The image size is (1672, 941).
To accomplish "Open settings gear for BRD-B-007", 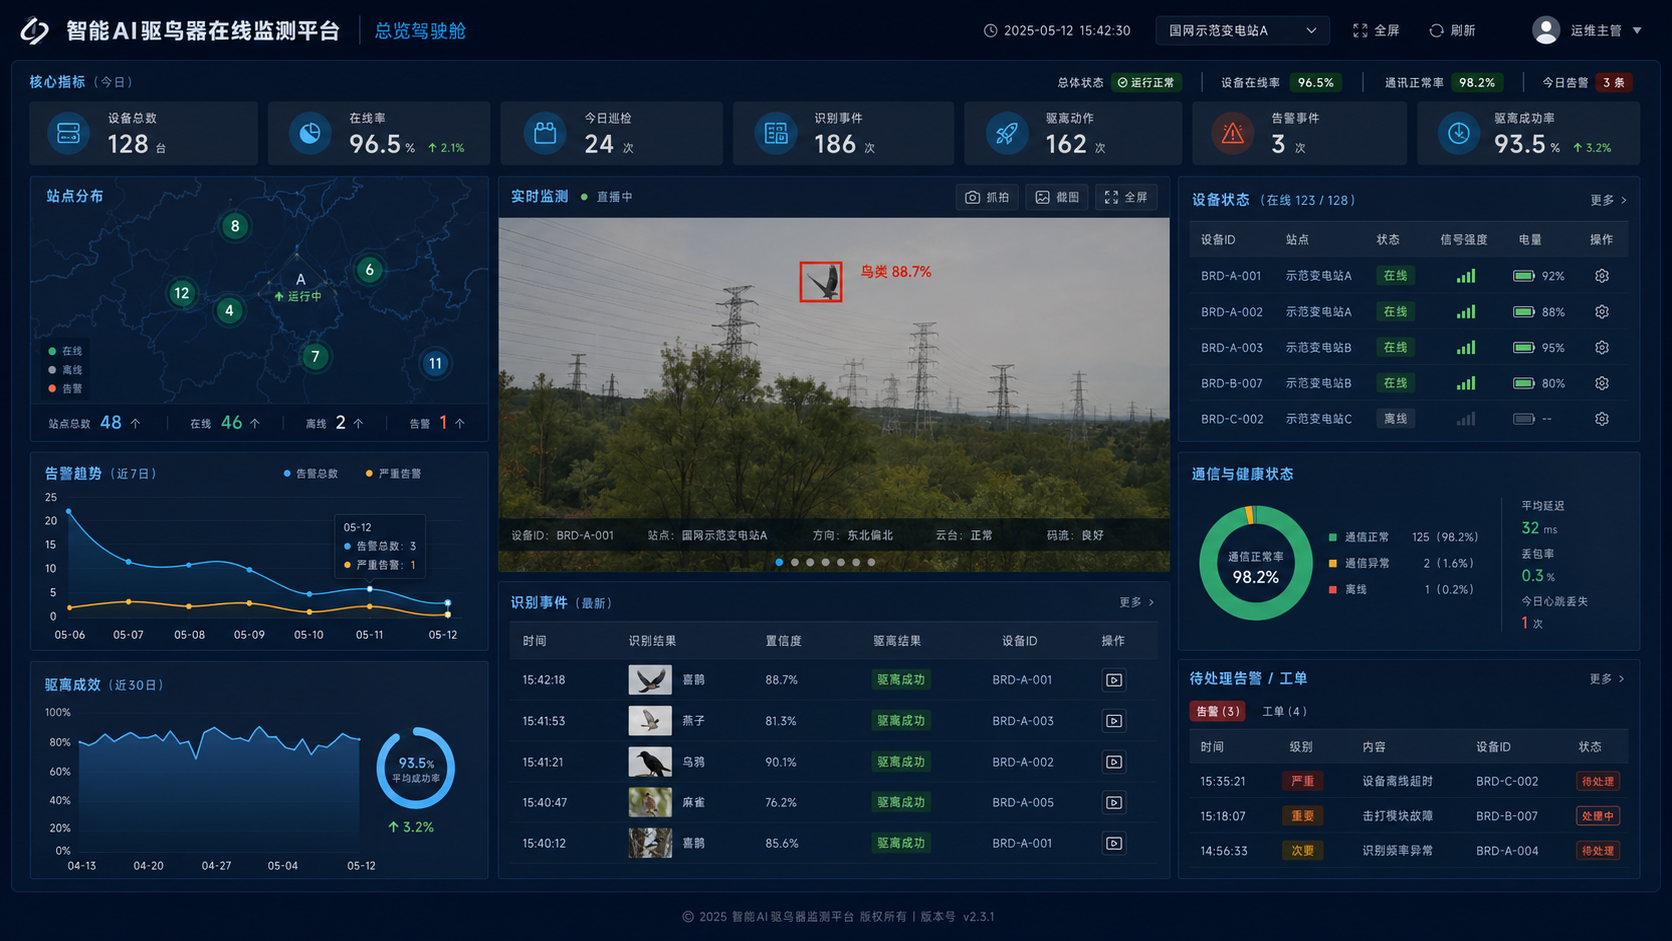I will tap(1602, 383).
